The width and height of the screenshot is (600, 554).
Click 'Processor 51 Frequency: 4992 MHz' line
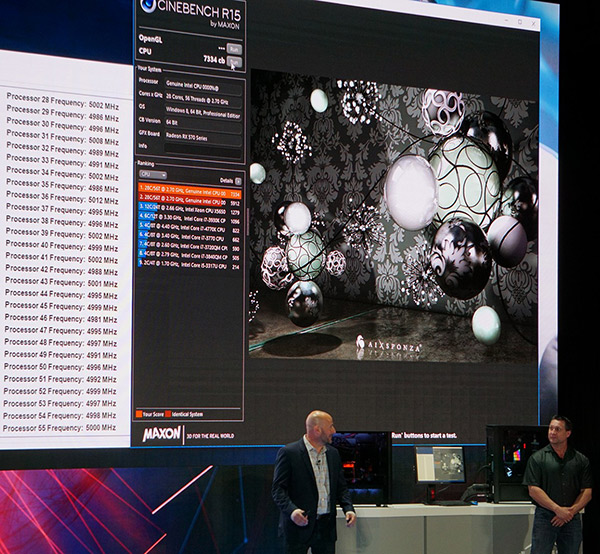click(x=60, y=378)
